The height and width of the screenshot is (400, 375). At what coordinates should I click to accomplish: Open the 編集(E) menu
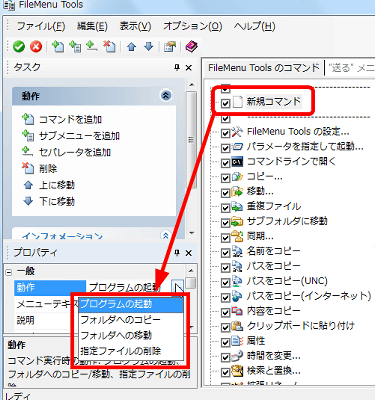point(92,26)
